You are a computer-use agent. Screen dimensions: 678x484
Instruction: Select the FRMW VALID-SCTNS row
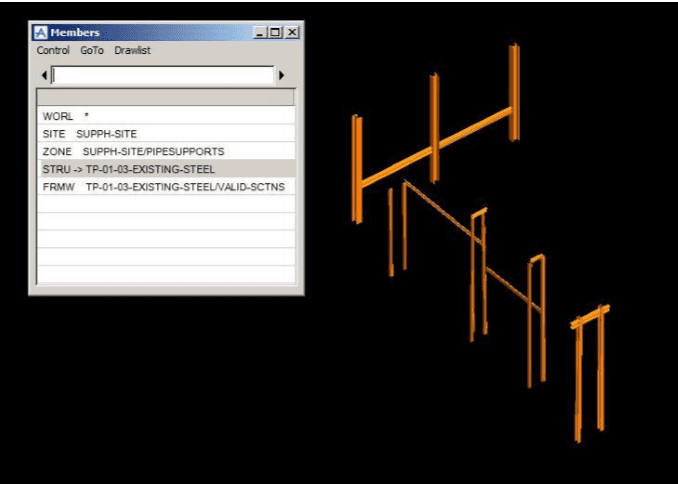166,187
